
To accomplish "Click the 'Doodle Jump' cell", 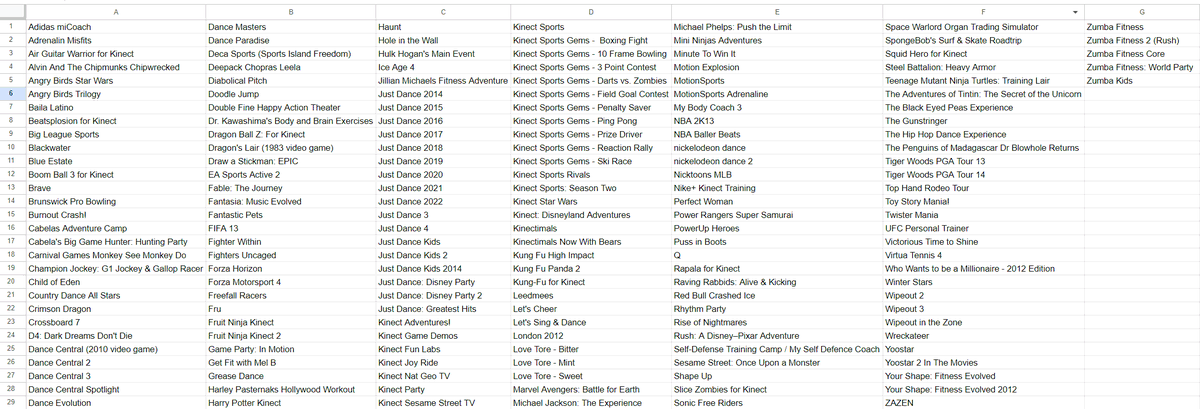I will pos(290,93).
